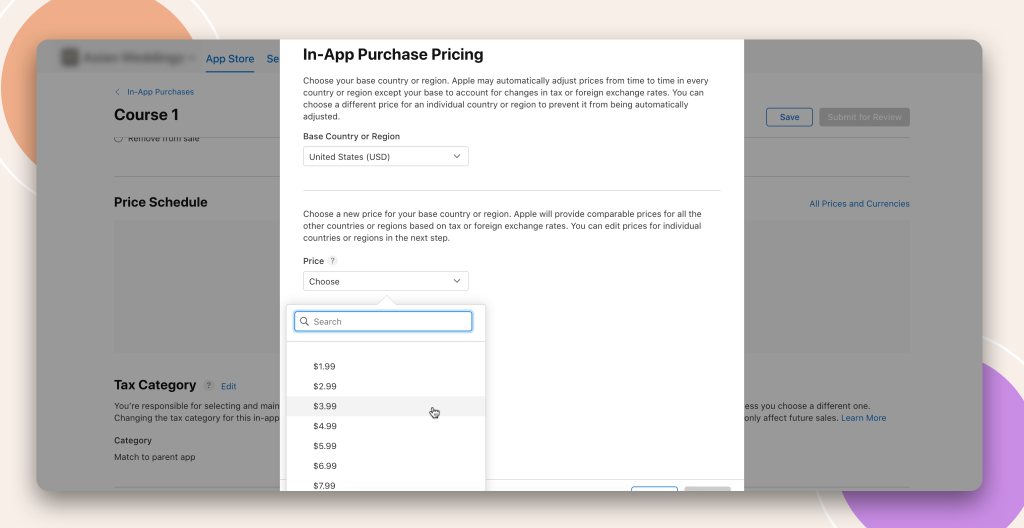Switch to the App Store tab
Image resolution: width=1024 pixels, height=528 pixels.
(230, 59)
